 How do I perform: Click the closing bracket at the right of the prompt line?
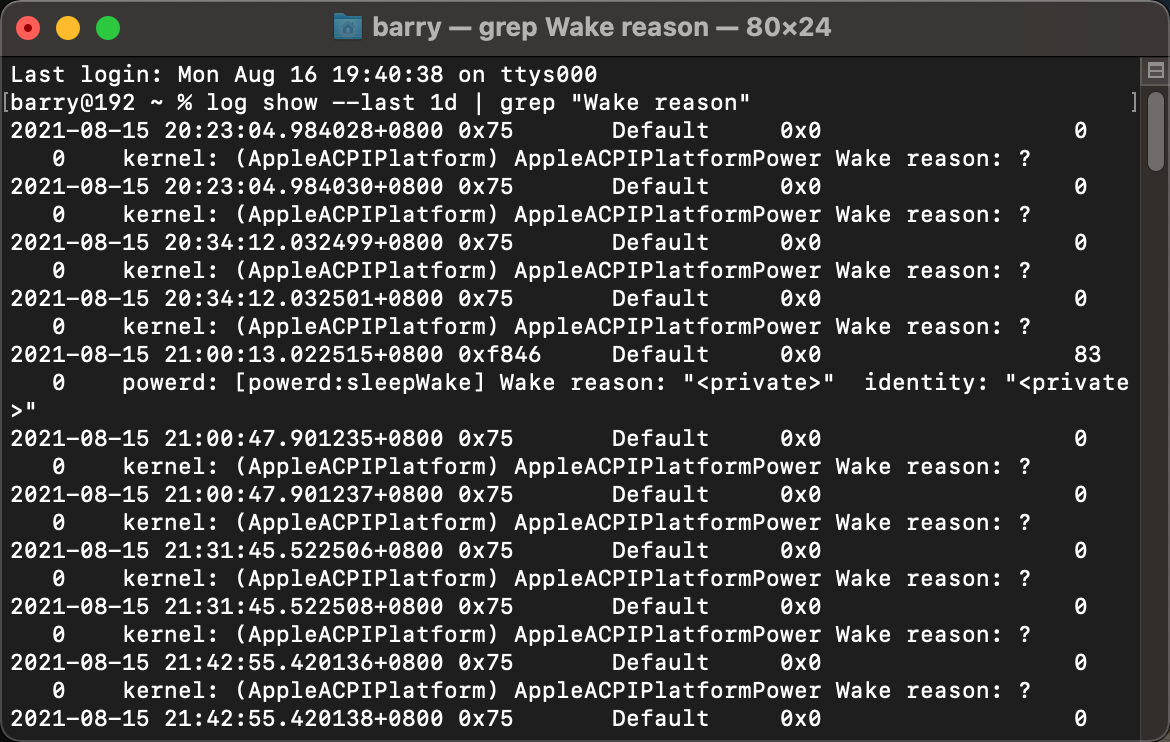tap(1135, 102)
